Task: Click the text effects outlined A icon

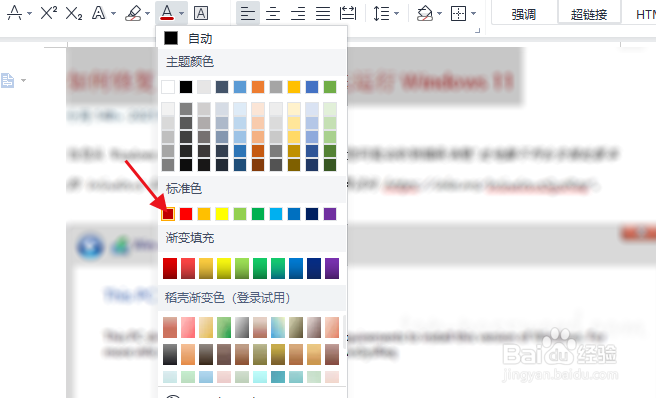Action: coord(99,13)
